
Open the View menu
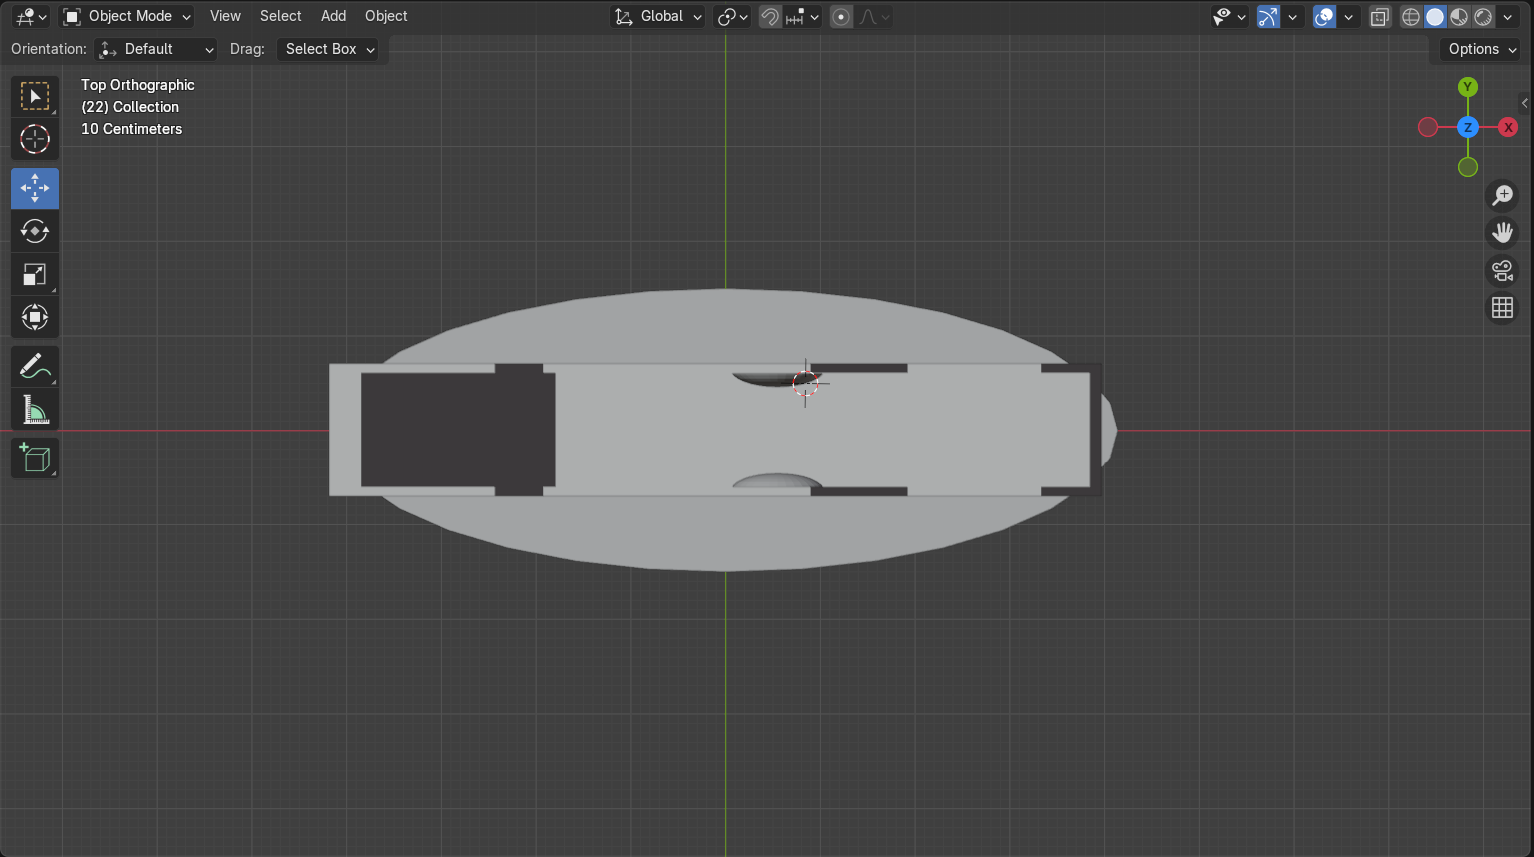(225, 17)
